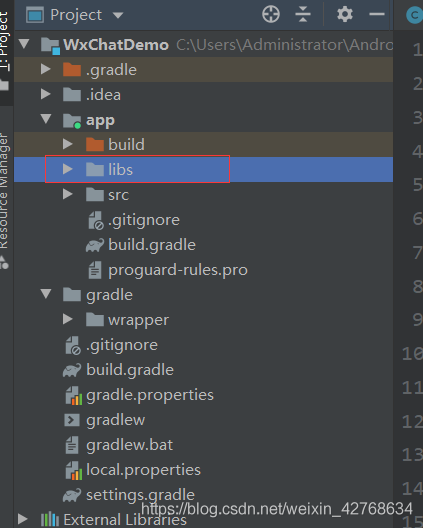Open the Resource Manager side tab
The height and width of the screenshot is (528, 423).
coord(3,191)
